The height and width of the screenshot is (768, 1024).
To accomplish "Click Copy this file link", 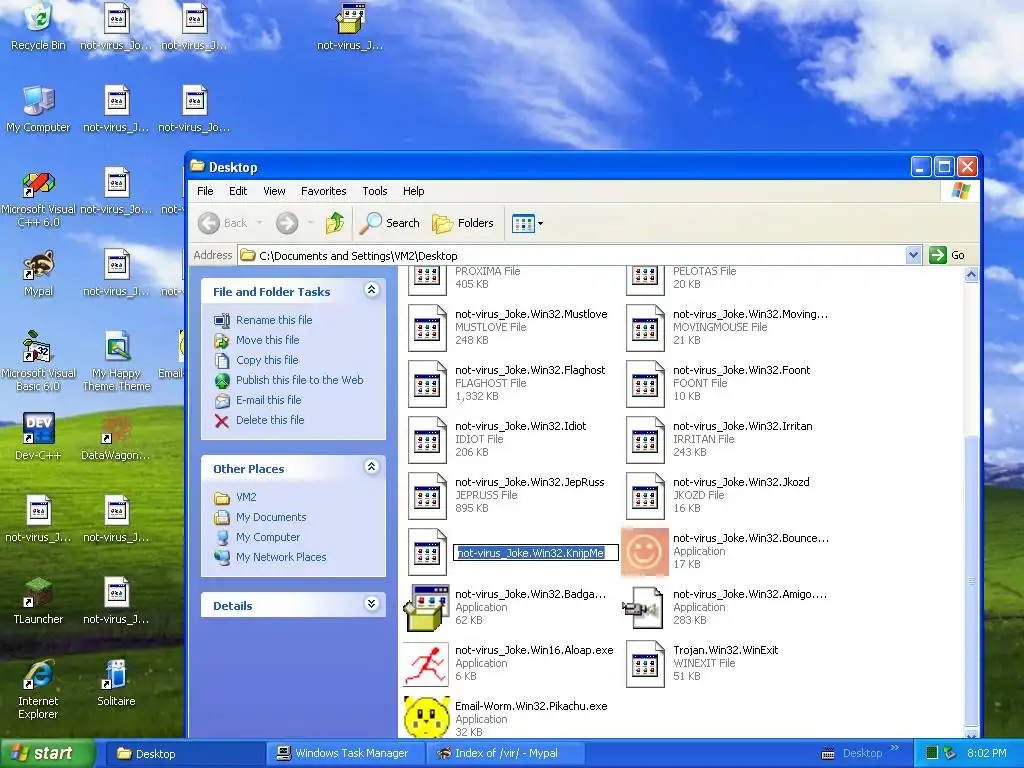I will click(x=266, y=360).
